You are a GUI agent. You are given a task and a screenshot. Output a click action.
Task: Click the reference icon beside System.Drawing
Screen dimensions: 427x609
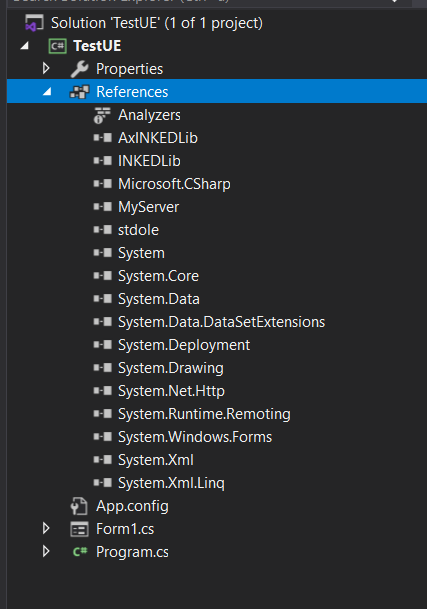tap(103, 368)
